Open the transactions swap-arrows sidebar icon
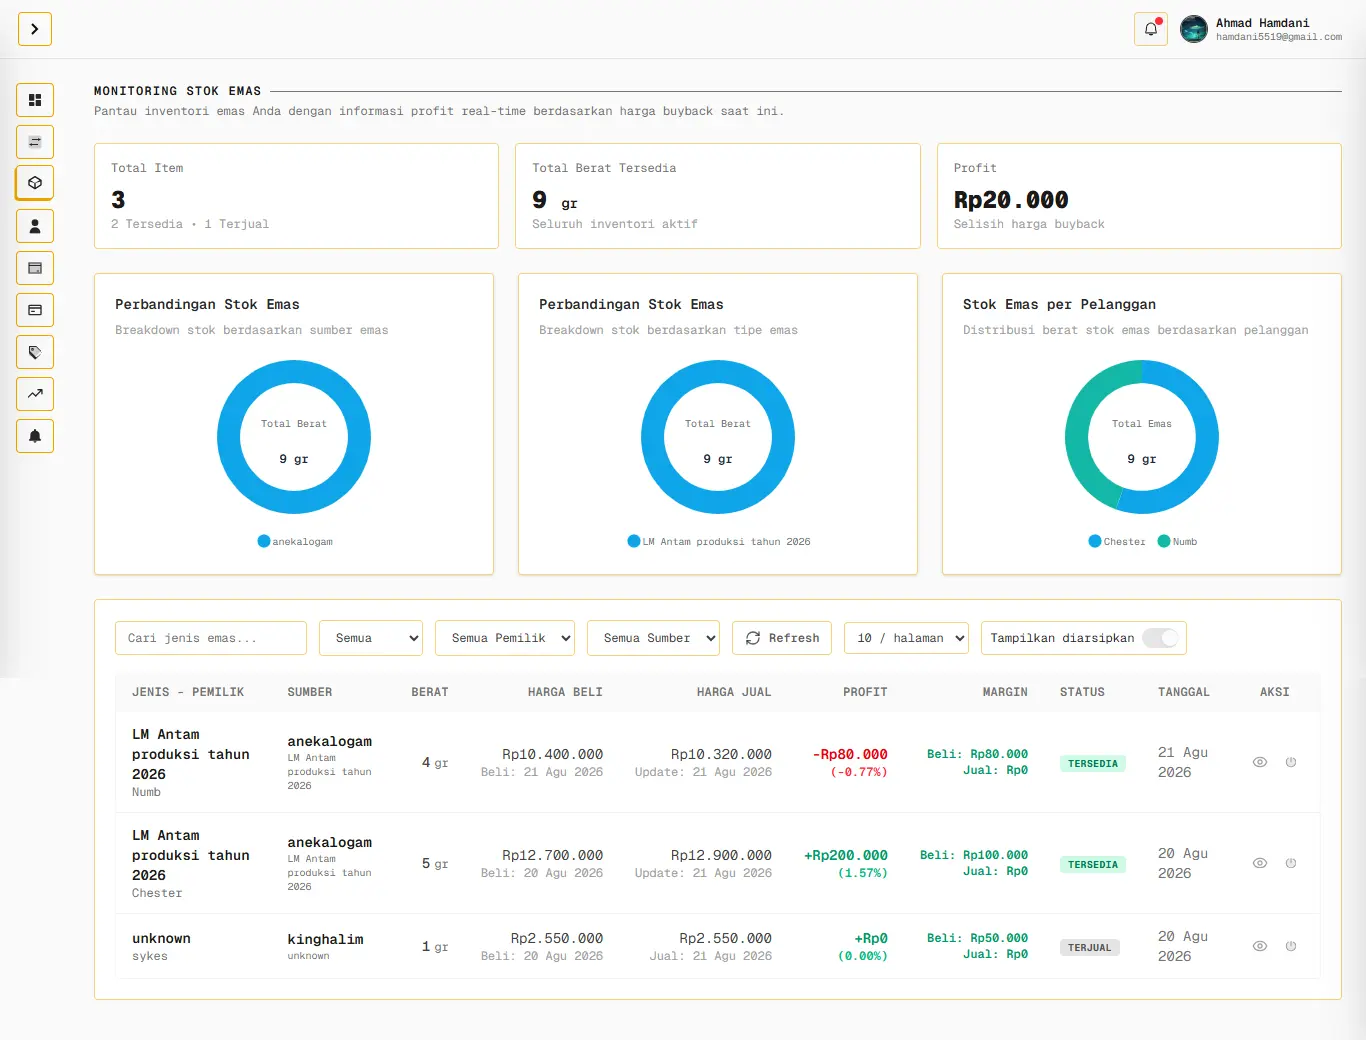The height and width of the screenshot is (1040, 1366). (35, 142)
